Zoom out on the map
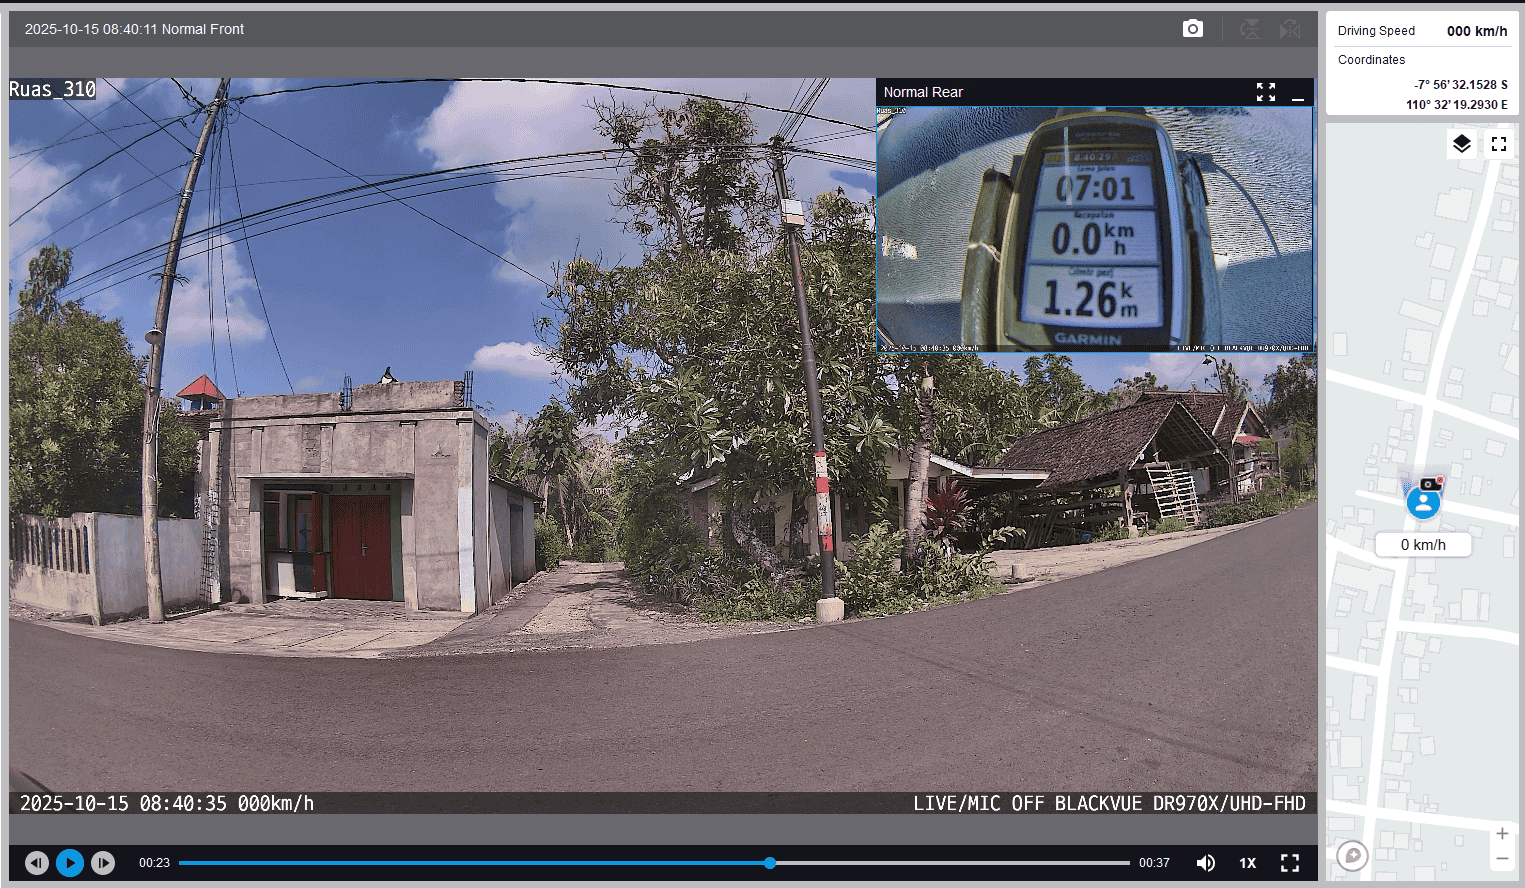The width and height of the screenshot is (1525, 888). 1501,859
